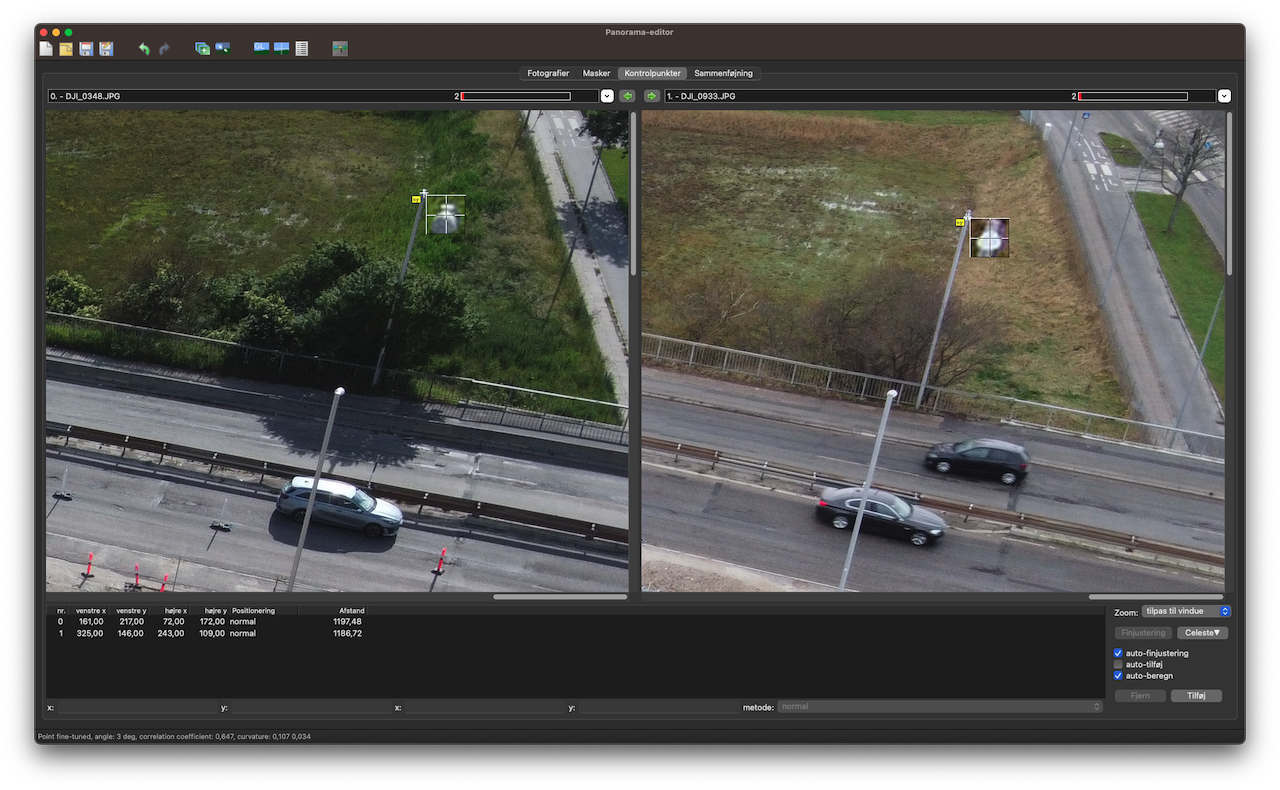Click the Tilføj button
The height and width of the screenshot is (790, 1280).
[x=1197, y=696]
